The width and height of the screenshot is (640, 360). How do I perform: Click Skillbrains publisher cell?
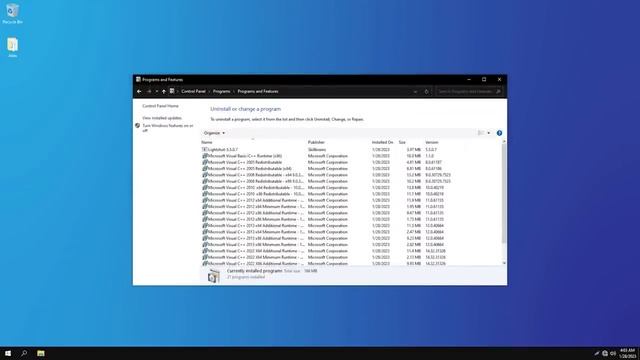pyautogui.click(x=317, y=150)
